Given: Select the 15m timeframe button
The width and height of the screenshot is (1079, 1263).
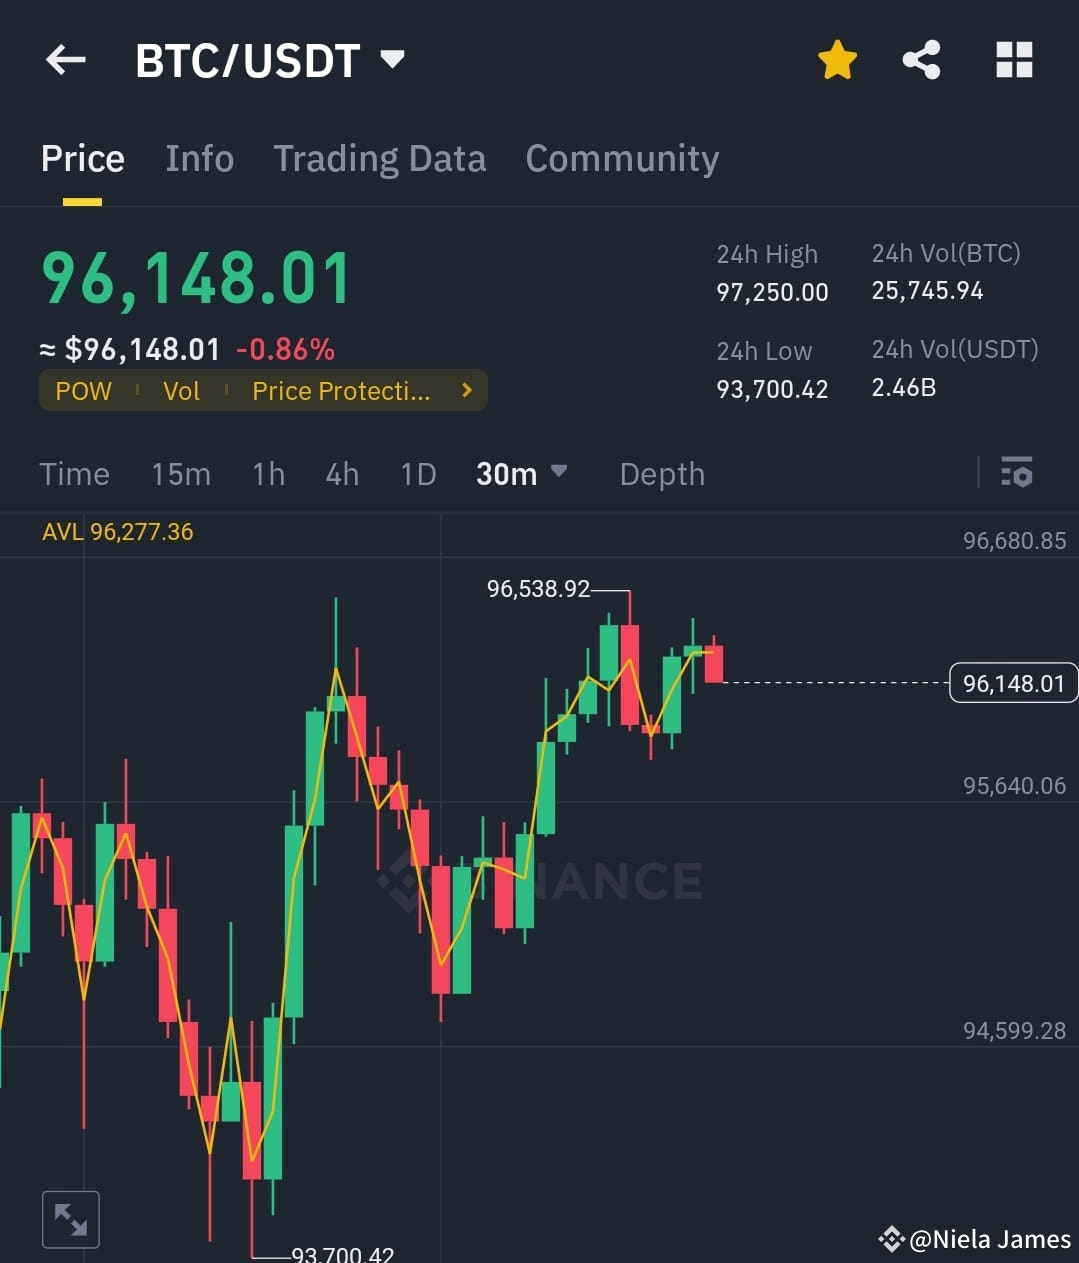Looking at the screenshot, I should [x=181, y=474].
